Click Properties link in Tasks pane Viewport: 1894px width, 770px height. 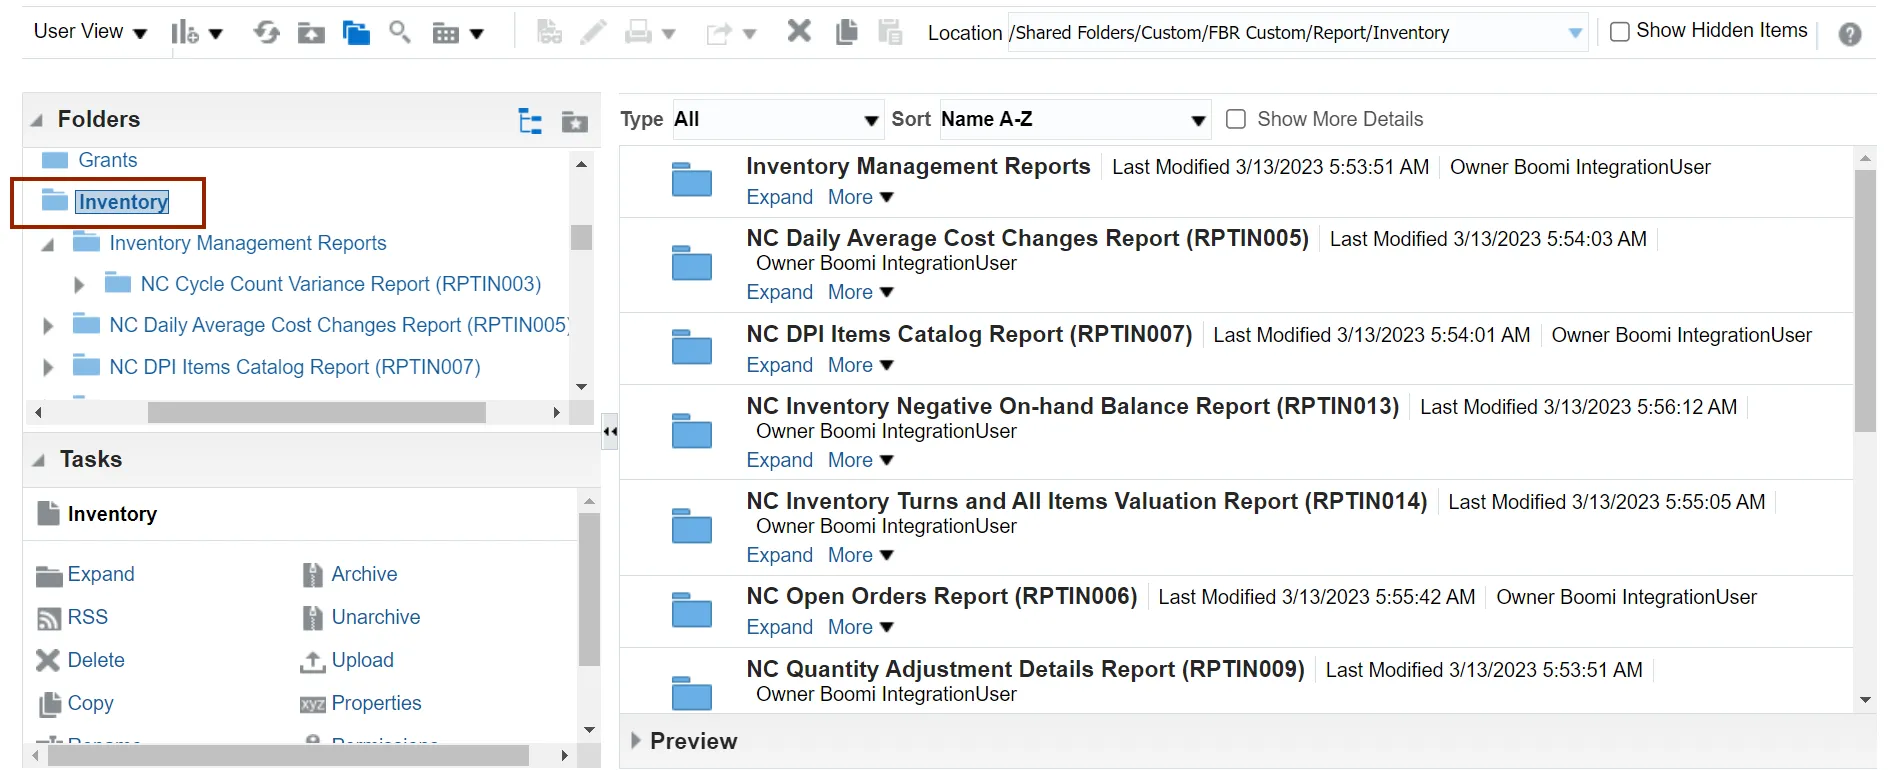pos(376,703)
